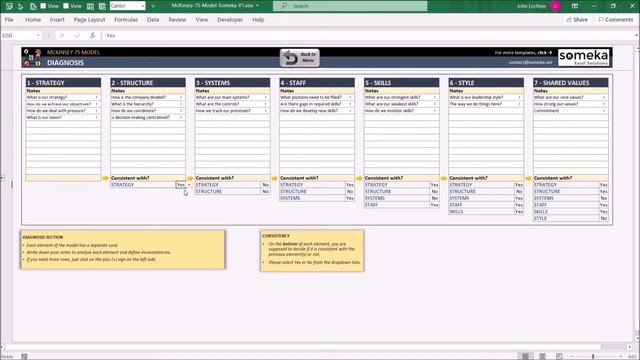This screenshot has width=640, height=360.
Task: Click the Enter checkmark icon in the formula bar
Action: pos(77,36)
